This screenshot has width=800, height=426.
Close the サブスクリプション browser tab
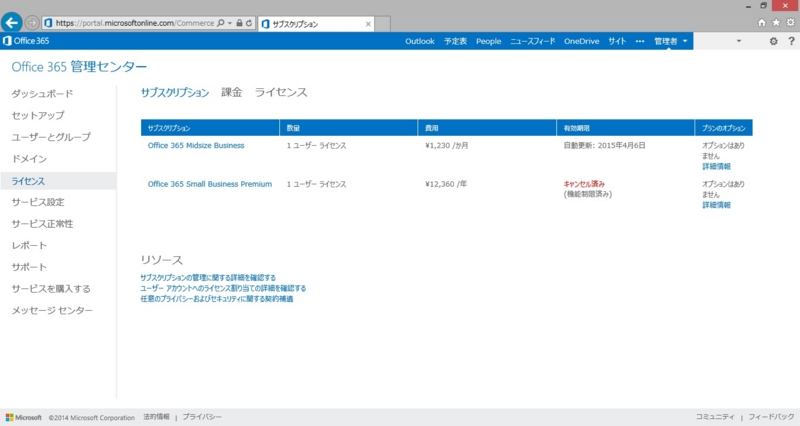pyautogui.click(x=368, y=24)
